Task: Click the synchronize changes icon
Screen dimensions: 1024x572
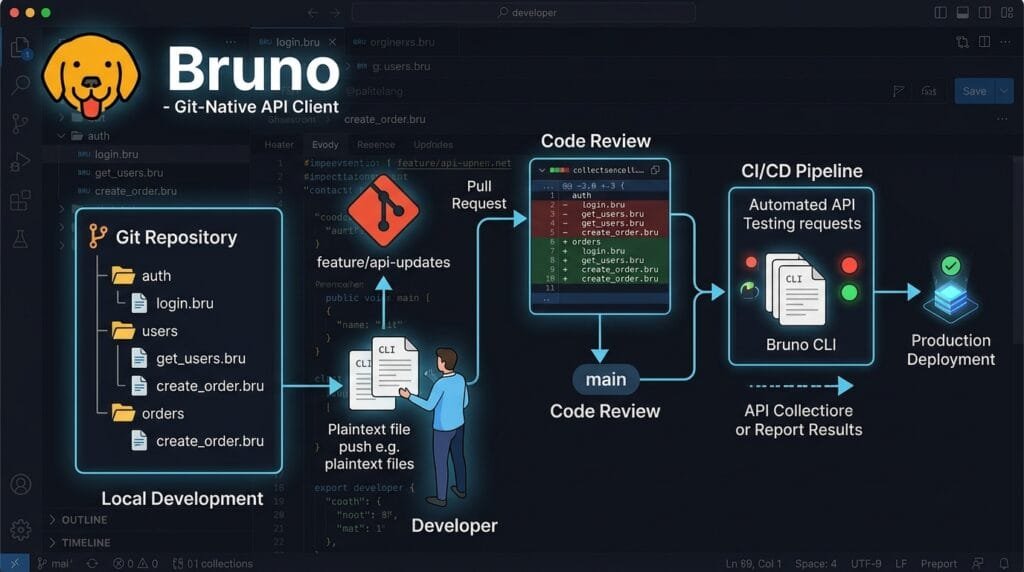Action: point(92,563)
